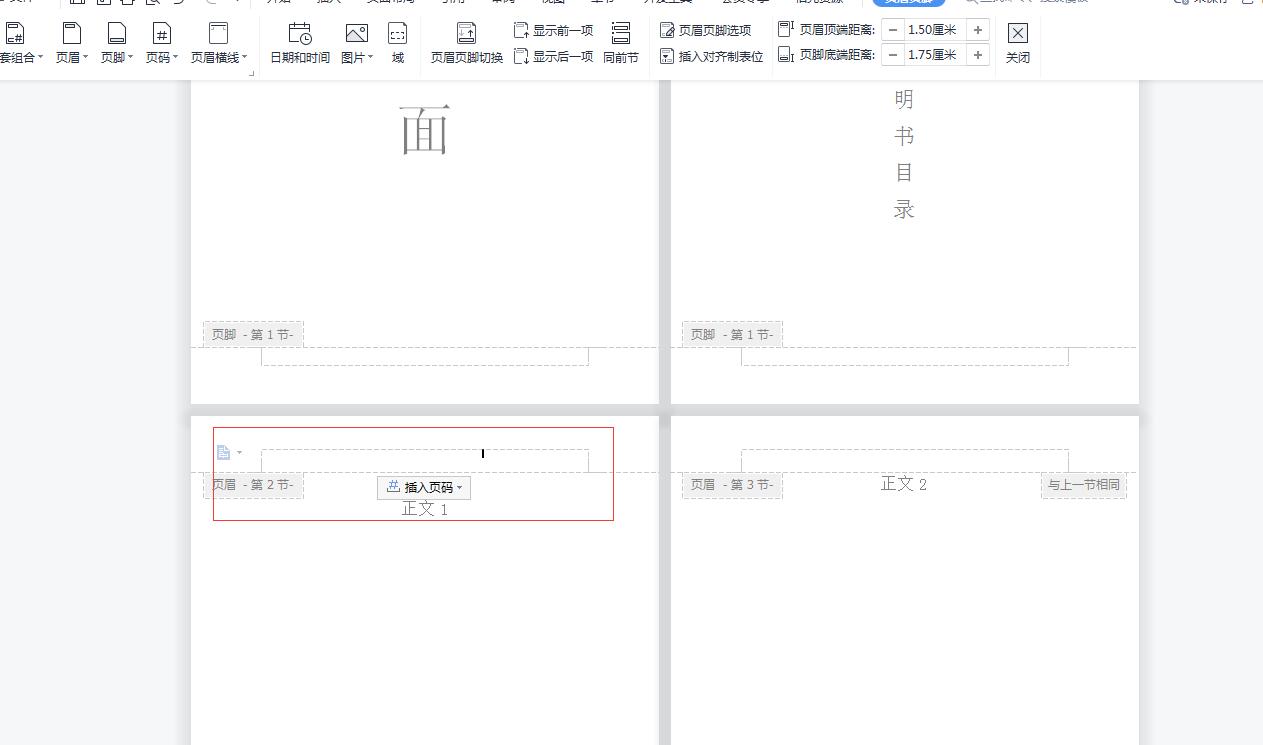Open 页眉页脚选项 settings

click(x=710, y=30)
